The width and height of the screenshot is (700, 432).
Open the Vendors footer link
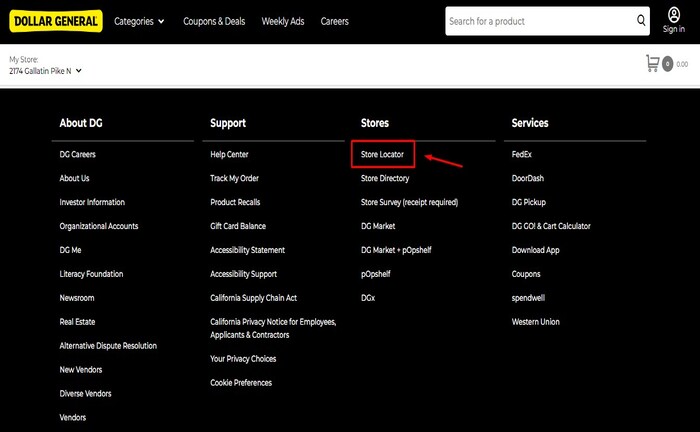click(73, 418)
